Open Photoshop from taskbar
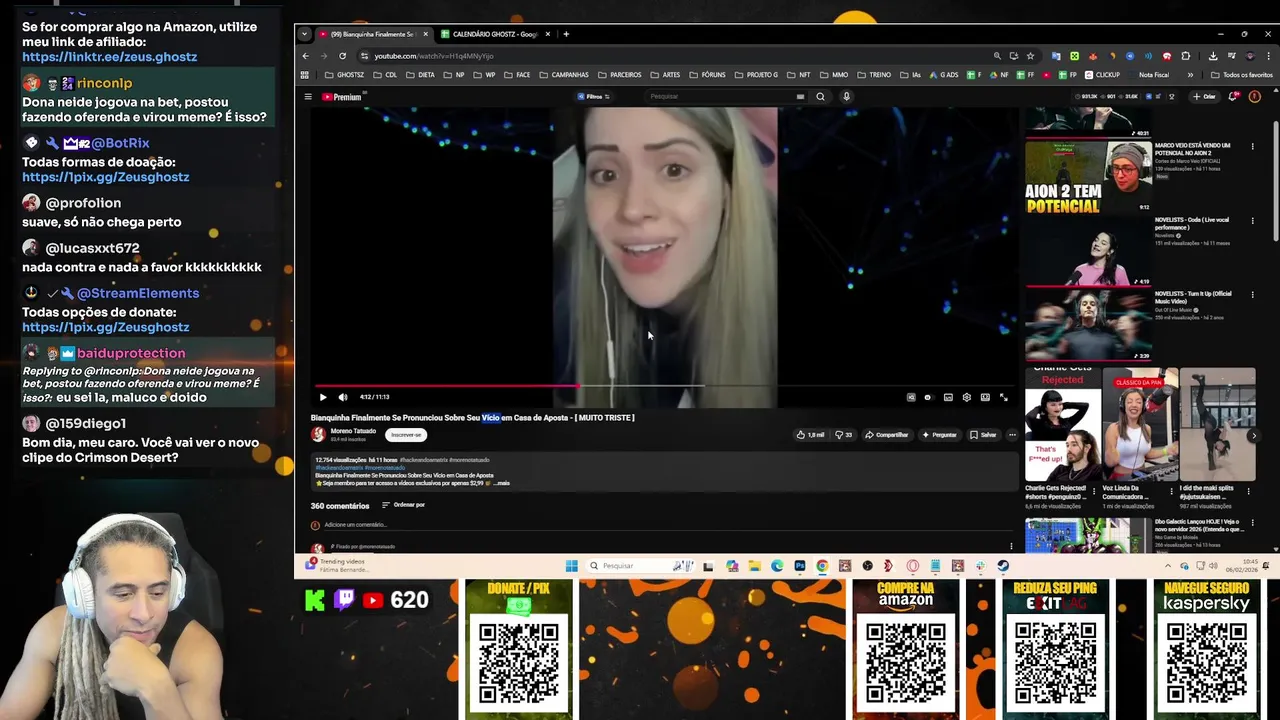The image size is (1280, 720). (800, 566)
